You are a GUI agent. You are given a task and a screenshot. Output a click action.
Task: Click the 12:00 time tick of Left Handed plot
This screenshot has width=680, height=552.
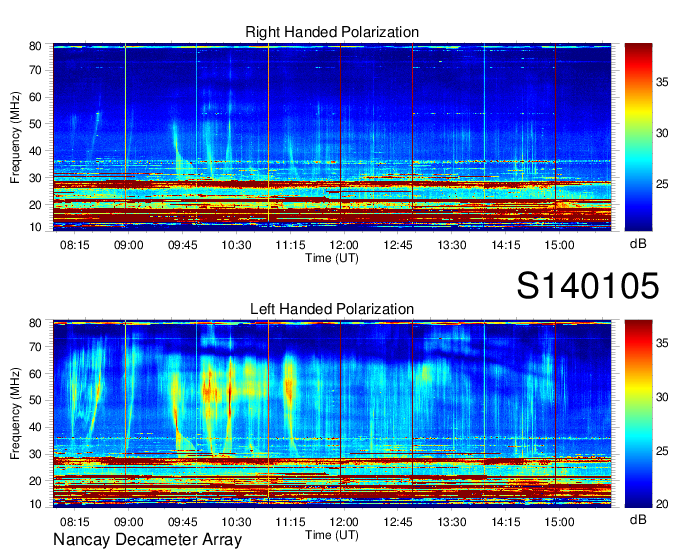[x=344, y=522]
